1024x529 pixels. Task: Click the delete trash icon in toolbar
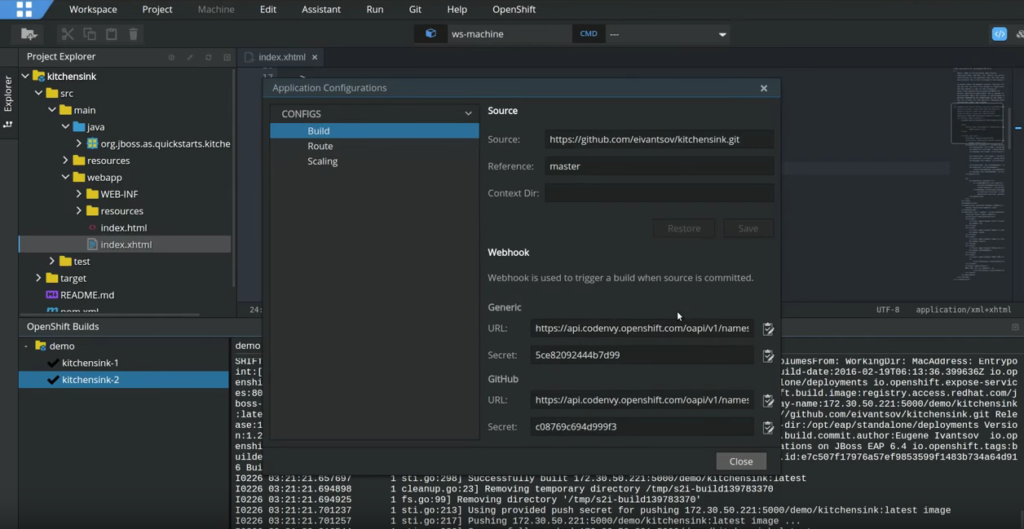click(x=133, y=34)
